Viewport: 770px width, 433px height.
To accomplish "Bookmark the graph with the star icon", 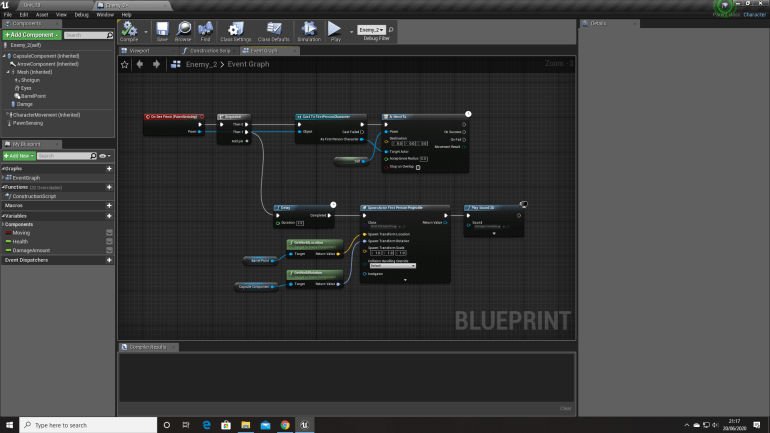I will click(x=125, y=64).
